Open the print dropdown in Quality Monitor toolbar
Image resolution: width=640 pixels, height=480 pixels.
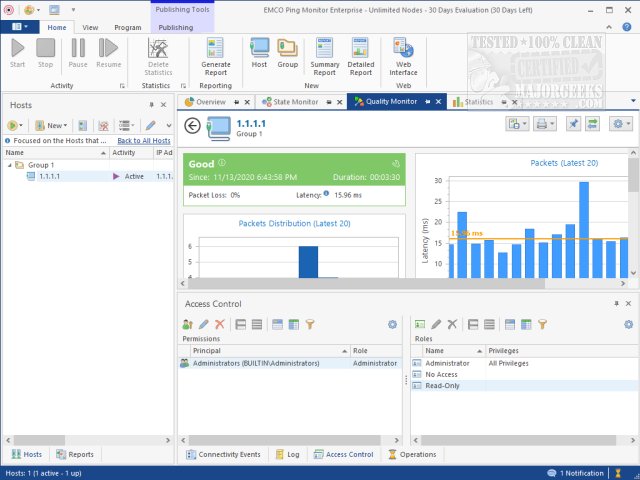point(546,123)
